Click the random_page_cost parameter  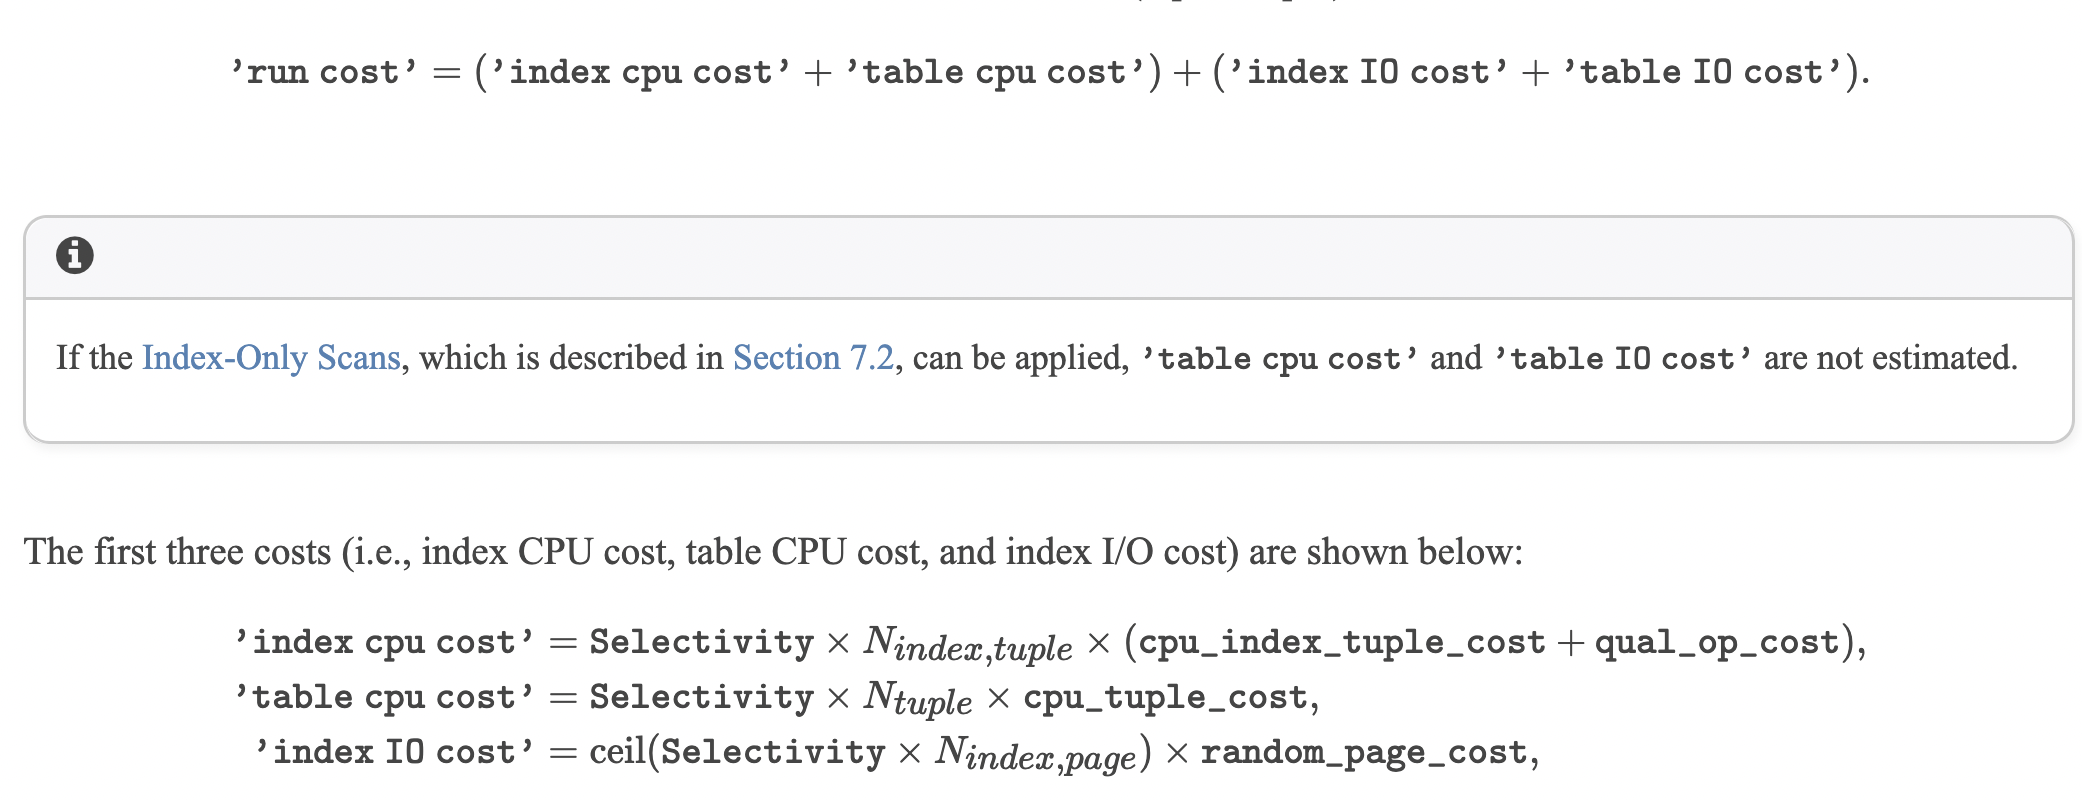[x=1364, y=752]
